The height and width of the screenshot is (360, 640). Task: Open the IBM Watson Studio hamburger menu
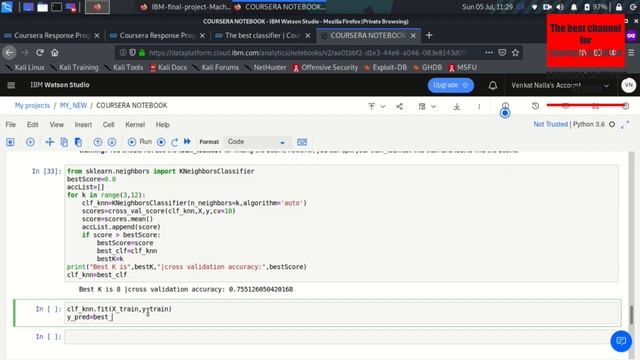[11, 85]
